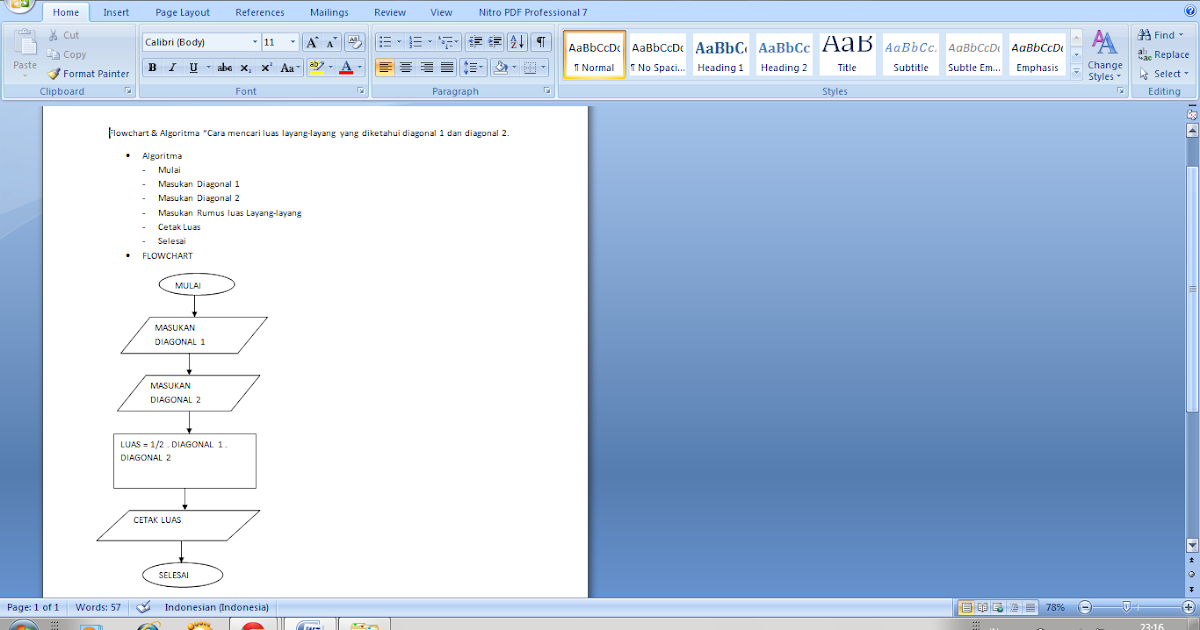Clear formatting with the eraser icon
Viewport: 1200px width, 630px height.
[x=354, y=42]
